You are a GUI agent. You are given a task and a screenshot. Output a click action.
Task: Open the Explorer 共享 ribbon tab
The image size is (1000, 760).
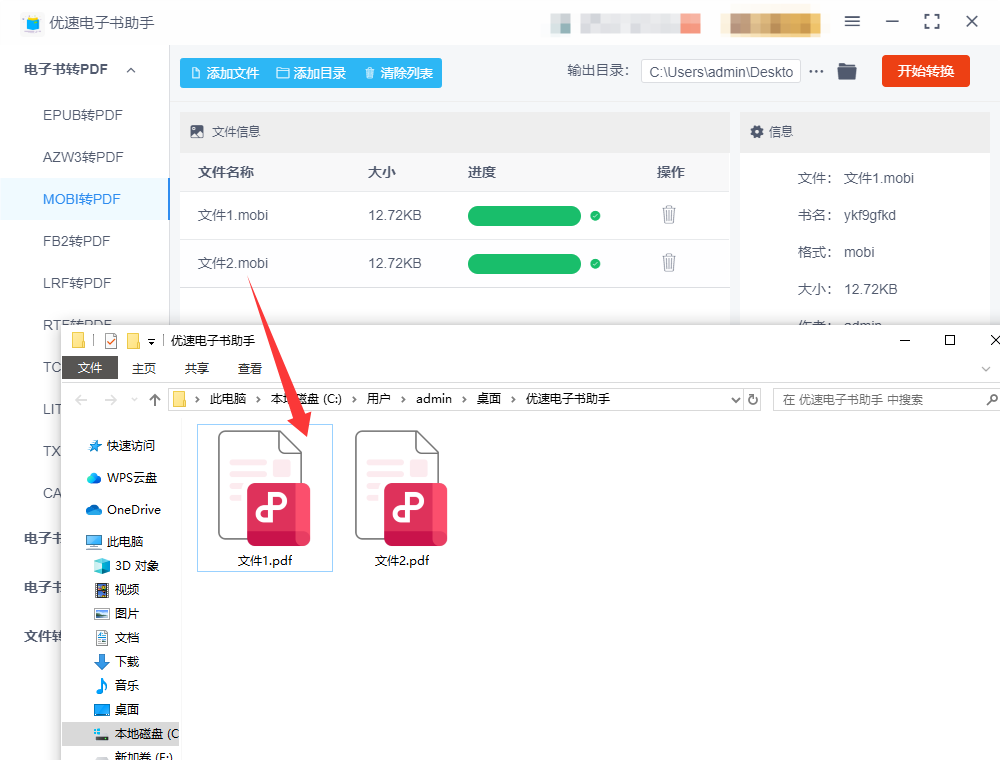pos(196,369)
